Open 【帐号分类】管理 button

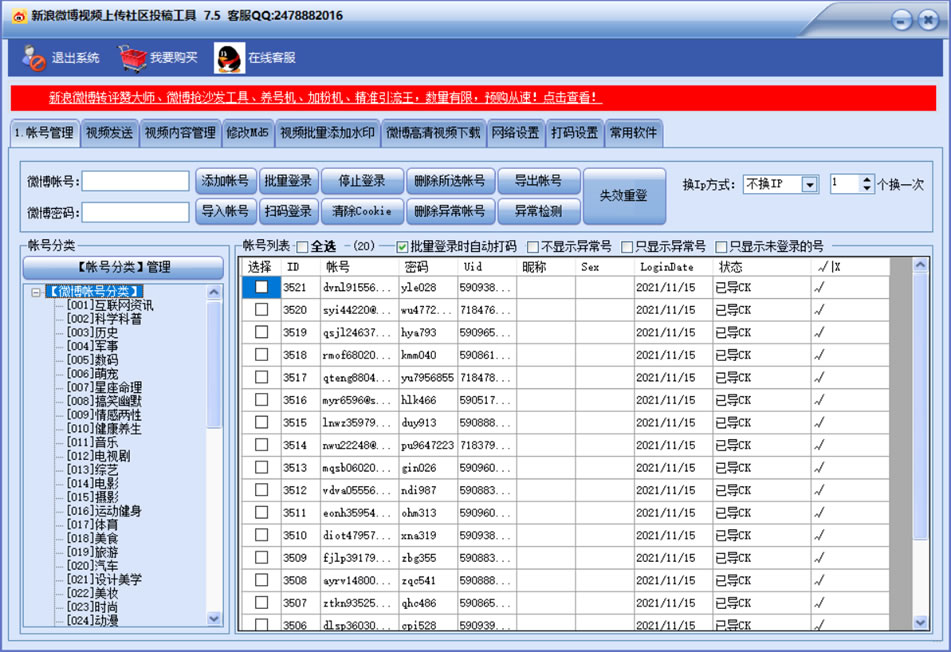pos(123,267)
